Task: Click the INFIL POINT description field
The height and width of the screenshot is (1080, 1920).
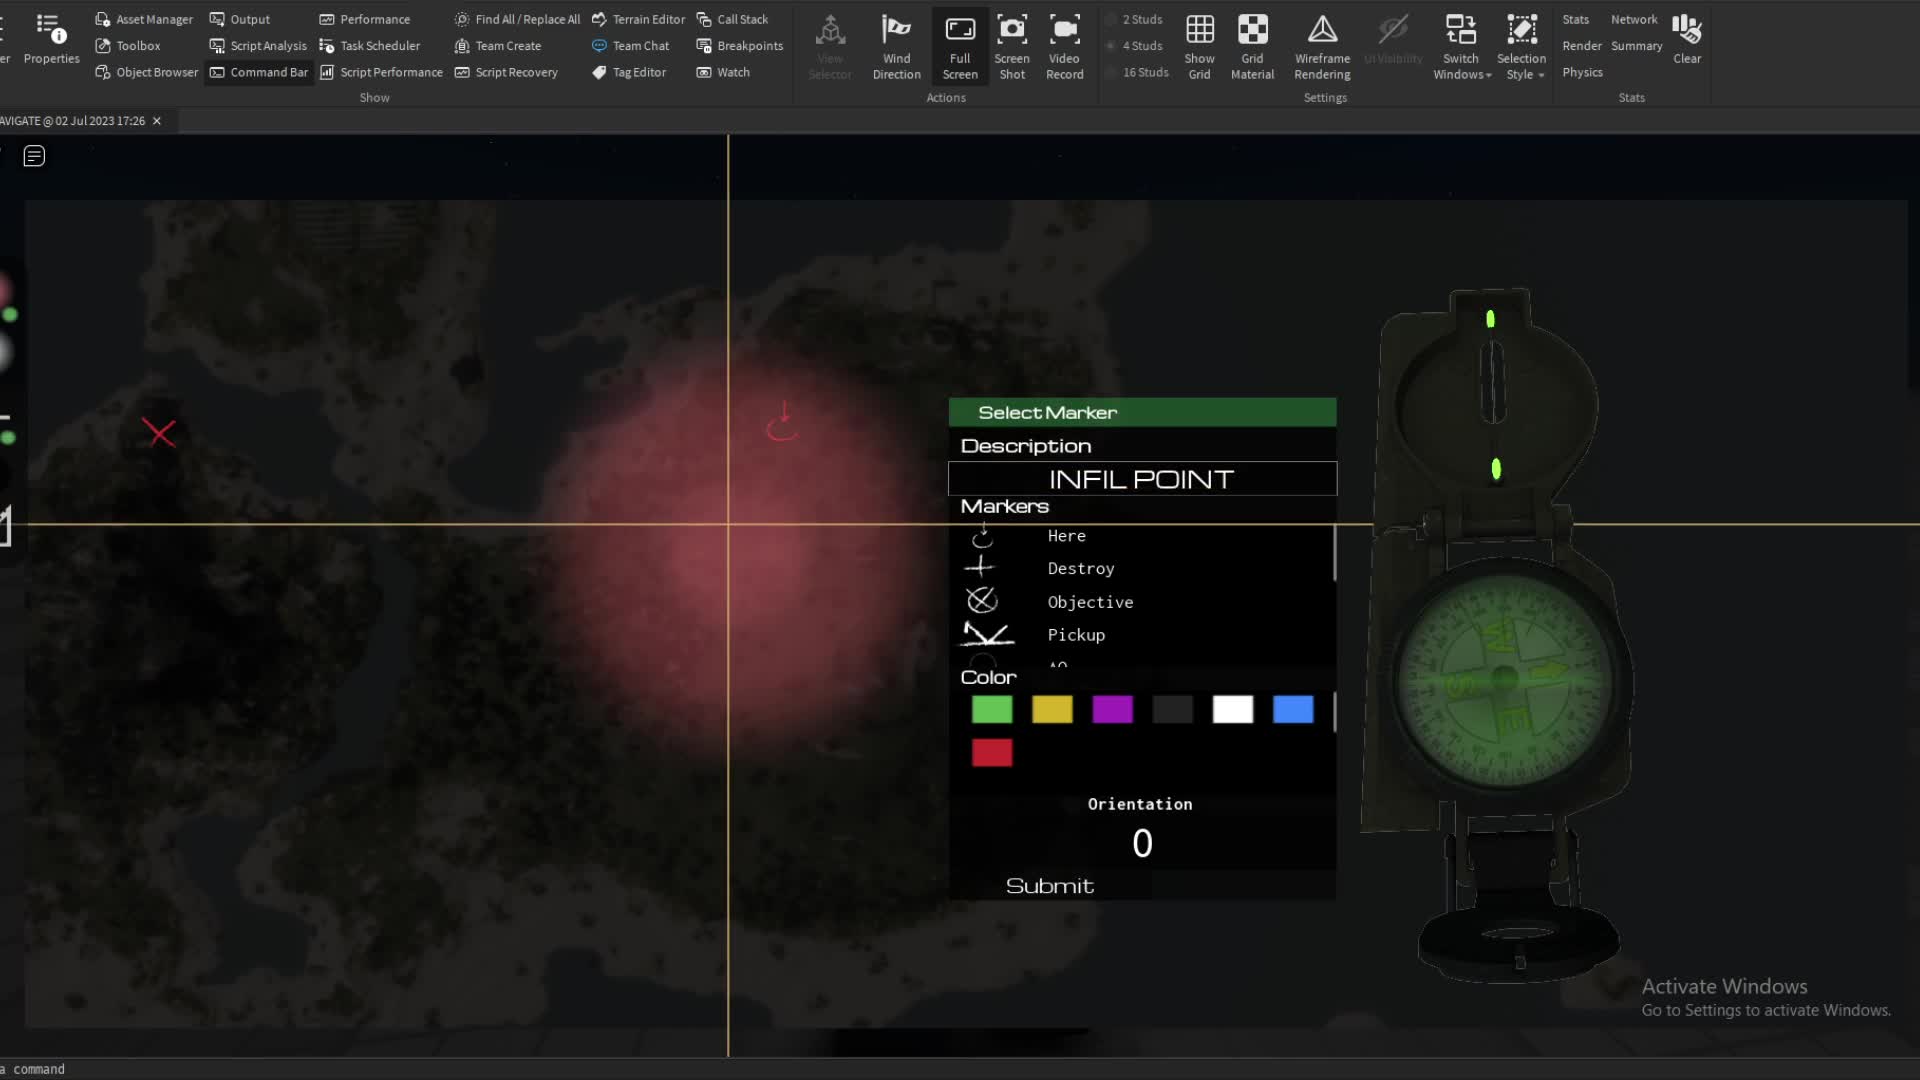Action: (x=1142, y=479)
